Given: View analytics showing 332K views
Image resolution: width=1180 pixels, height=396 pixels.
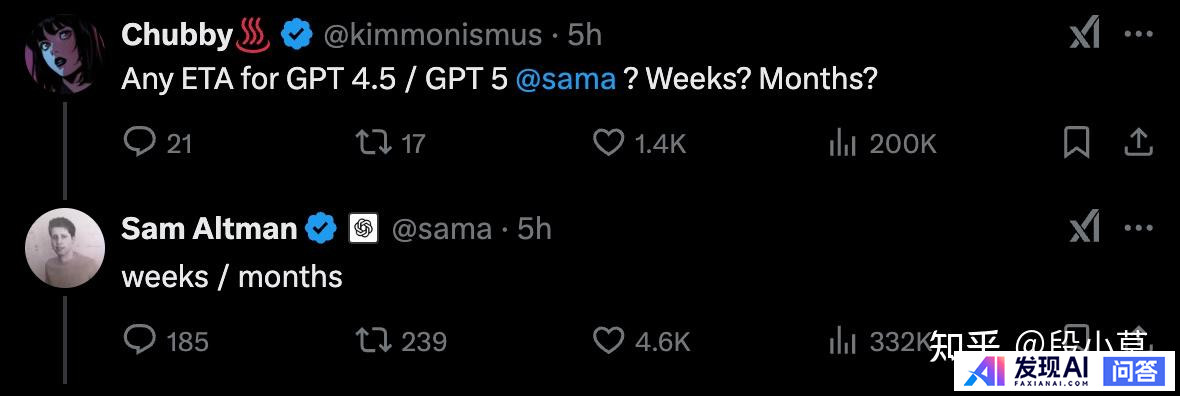Looking at the screenshot, I should tap(880, 341).
